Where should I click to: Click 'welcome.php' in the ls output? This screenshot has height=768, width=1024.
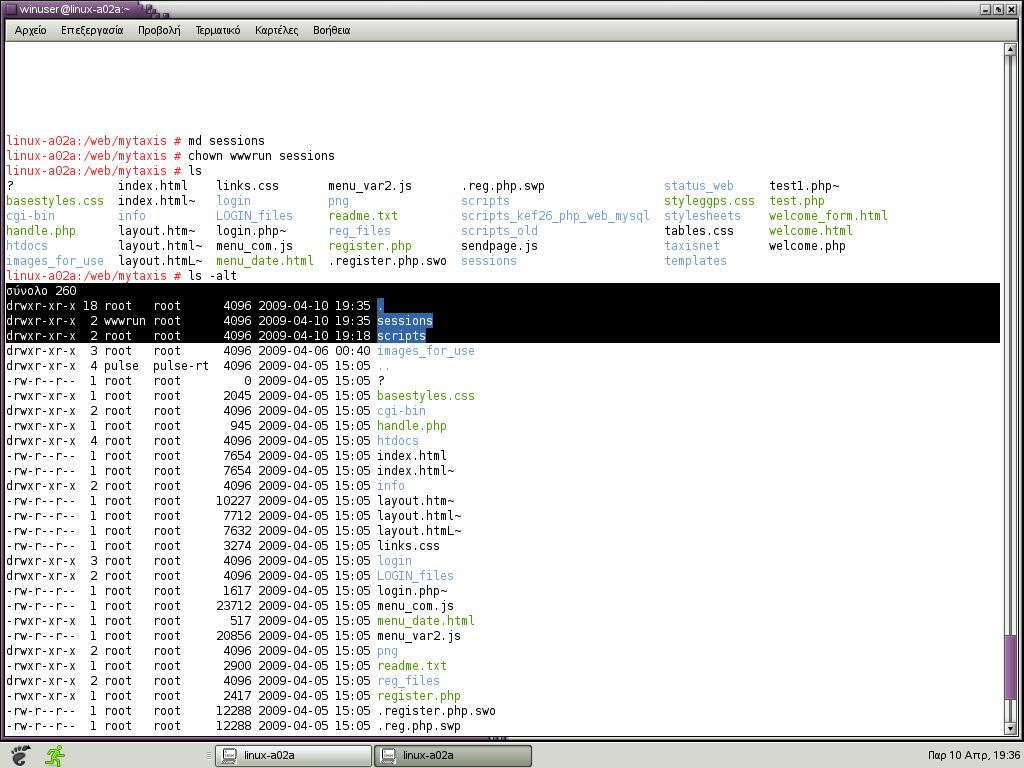click(x=807, y=246)
